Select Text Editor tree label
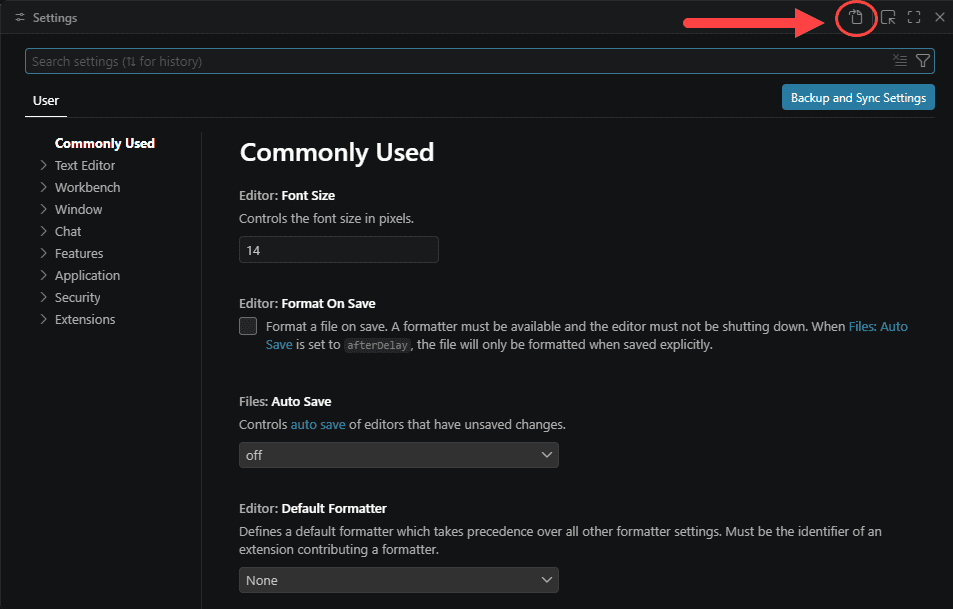The height and width of the screenshot is (609, 953). coord(84,165)
